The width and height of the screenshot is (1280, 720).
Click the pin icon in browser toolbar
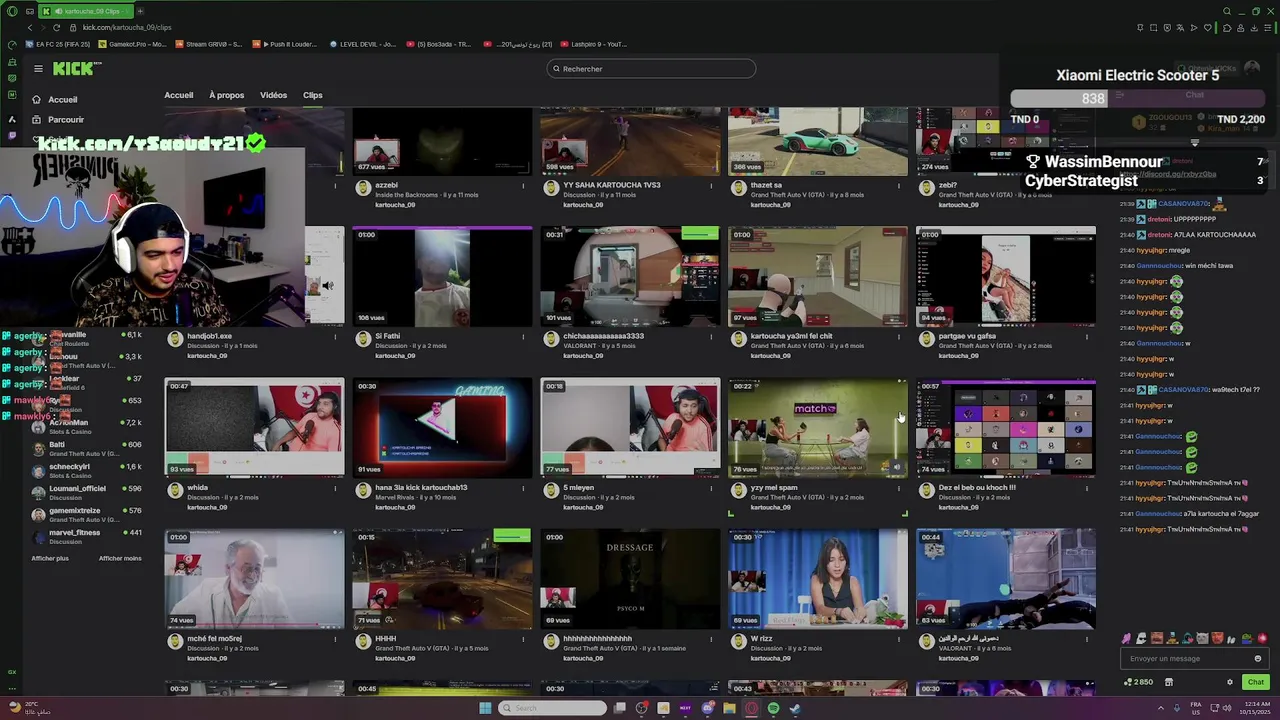[1141, 28]
